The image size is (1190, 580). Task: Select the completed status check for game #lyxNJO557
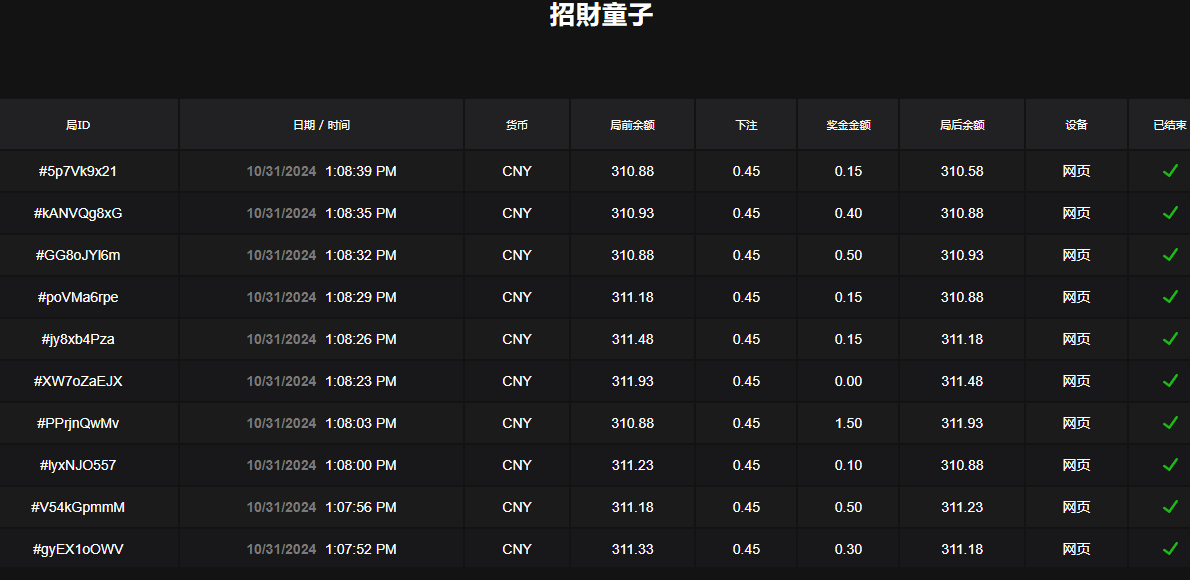click(x=1170, y=465)
